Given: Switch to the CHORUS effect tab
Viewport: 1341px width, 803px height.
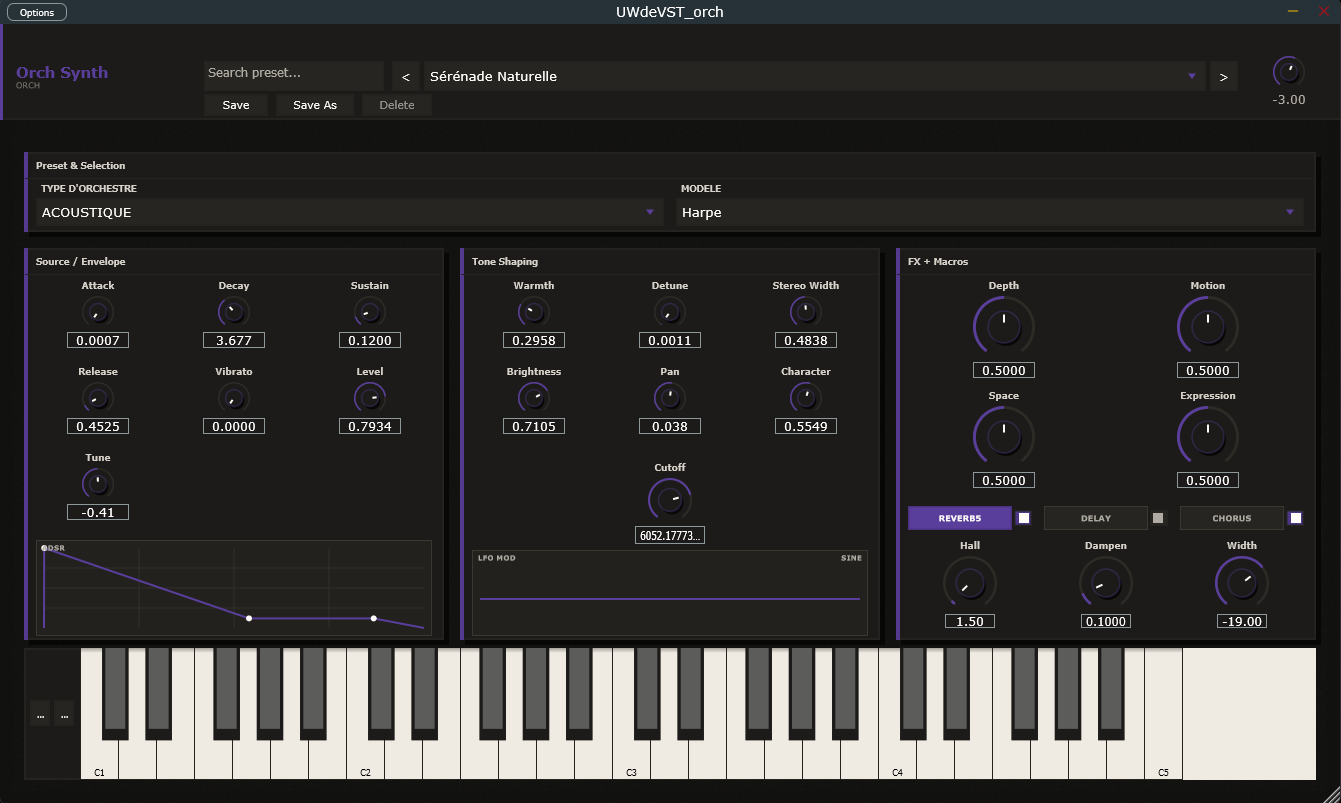Looking at the screenshot, I should 1231,518.
